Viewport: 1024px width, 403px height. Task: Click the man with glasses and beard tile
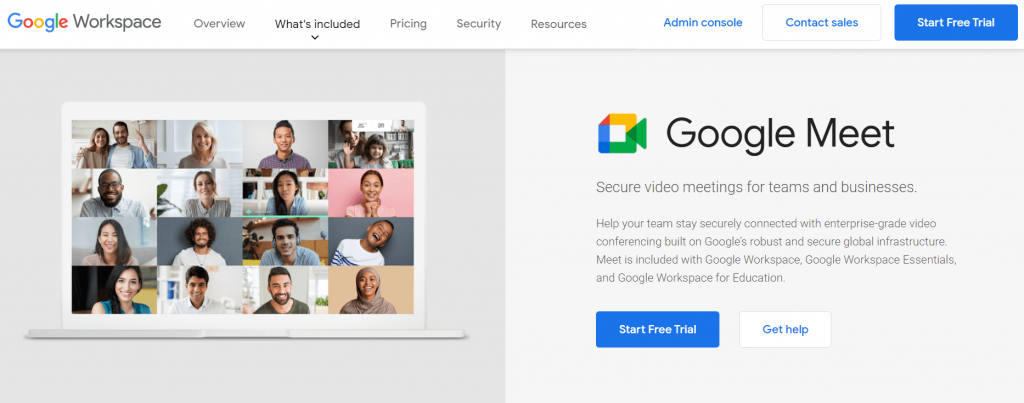pos(114,193)
